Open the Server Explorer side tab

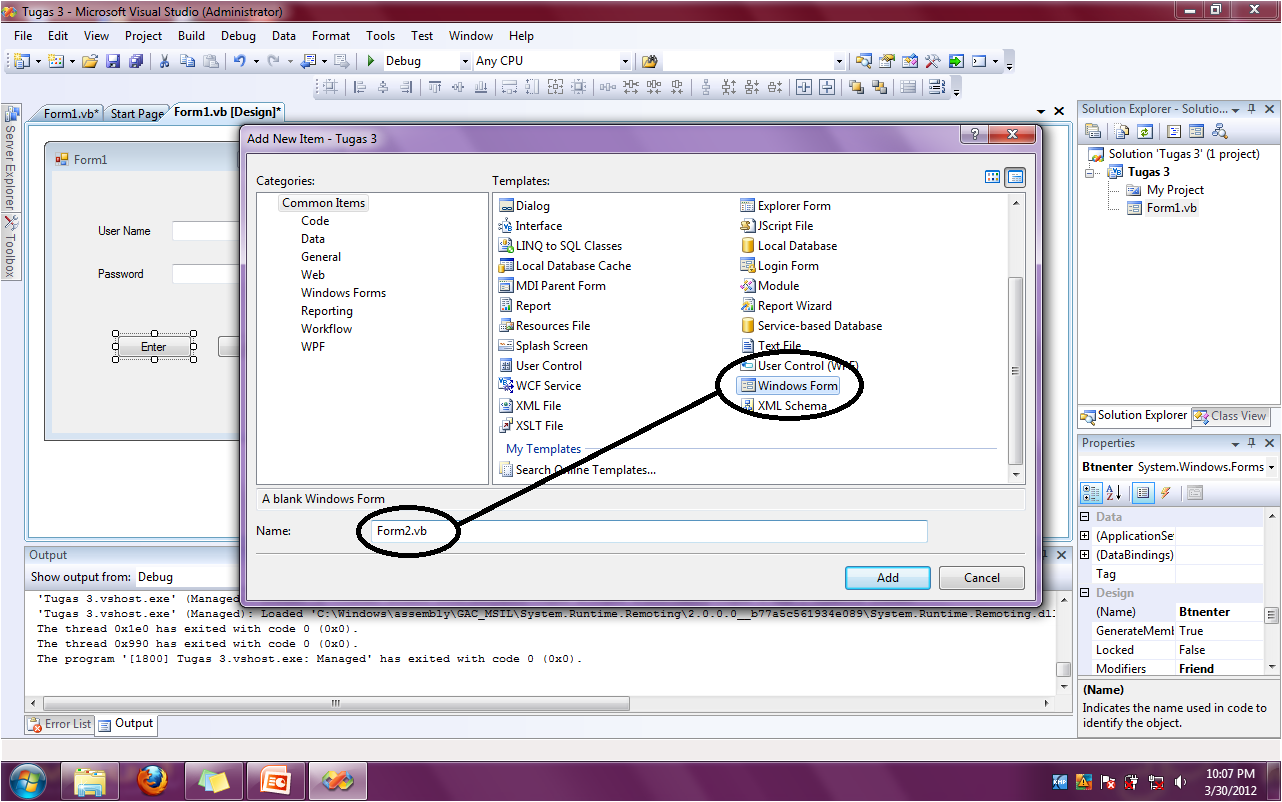tap(11, 158)
